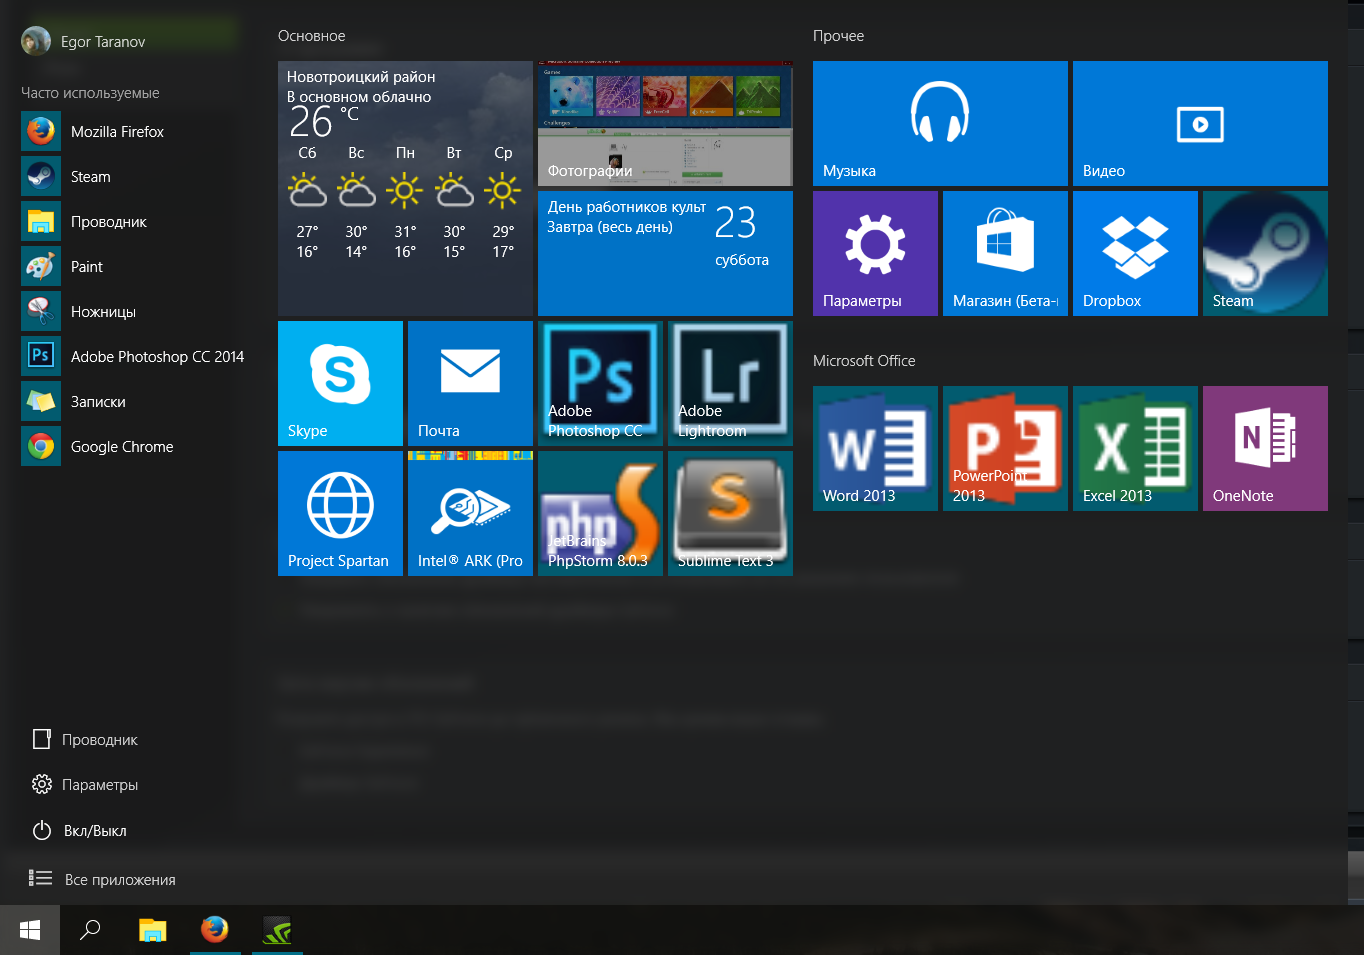Open the Почта mail tile

(470, 383)
